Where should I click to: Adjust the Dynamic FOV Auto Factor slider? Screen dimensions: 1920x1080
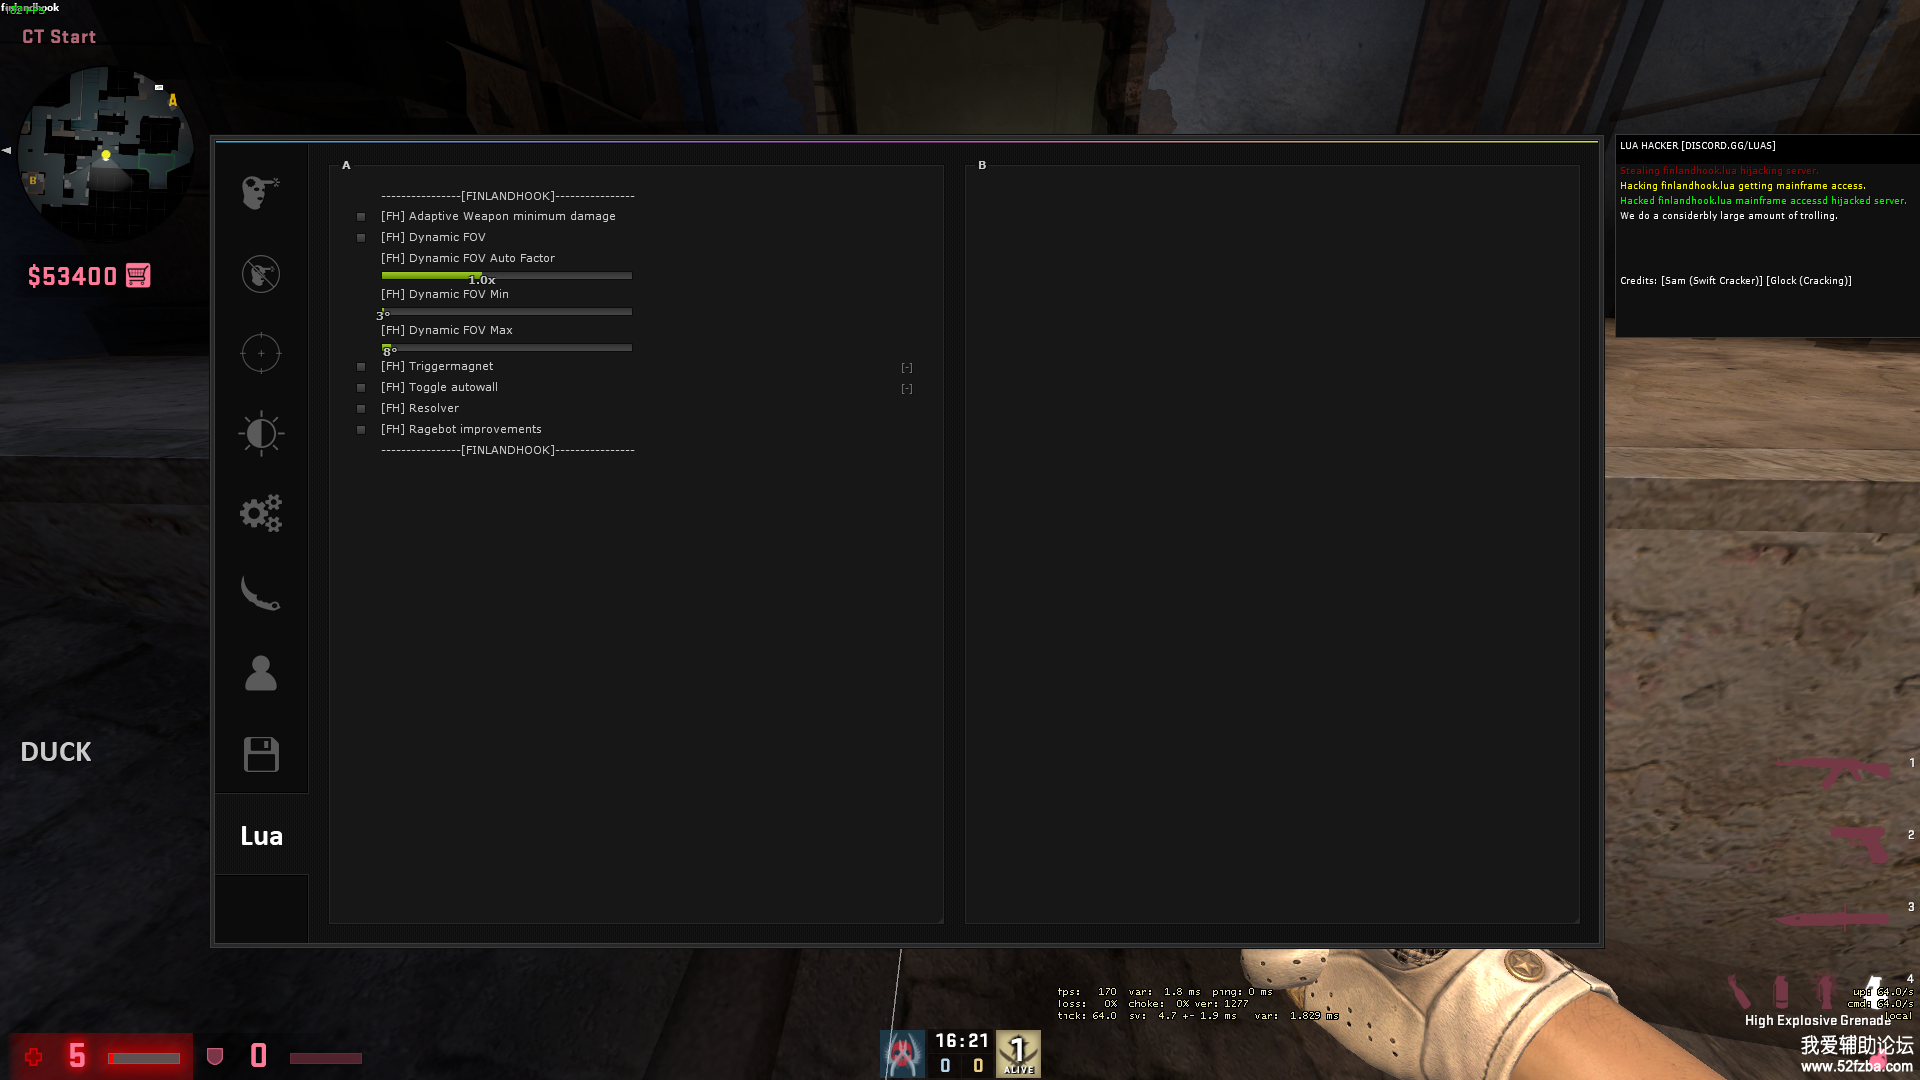point(506,275)
